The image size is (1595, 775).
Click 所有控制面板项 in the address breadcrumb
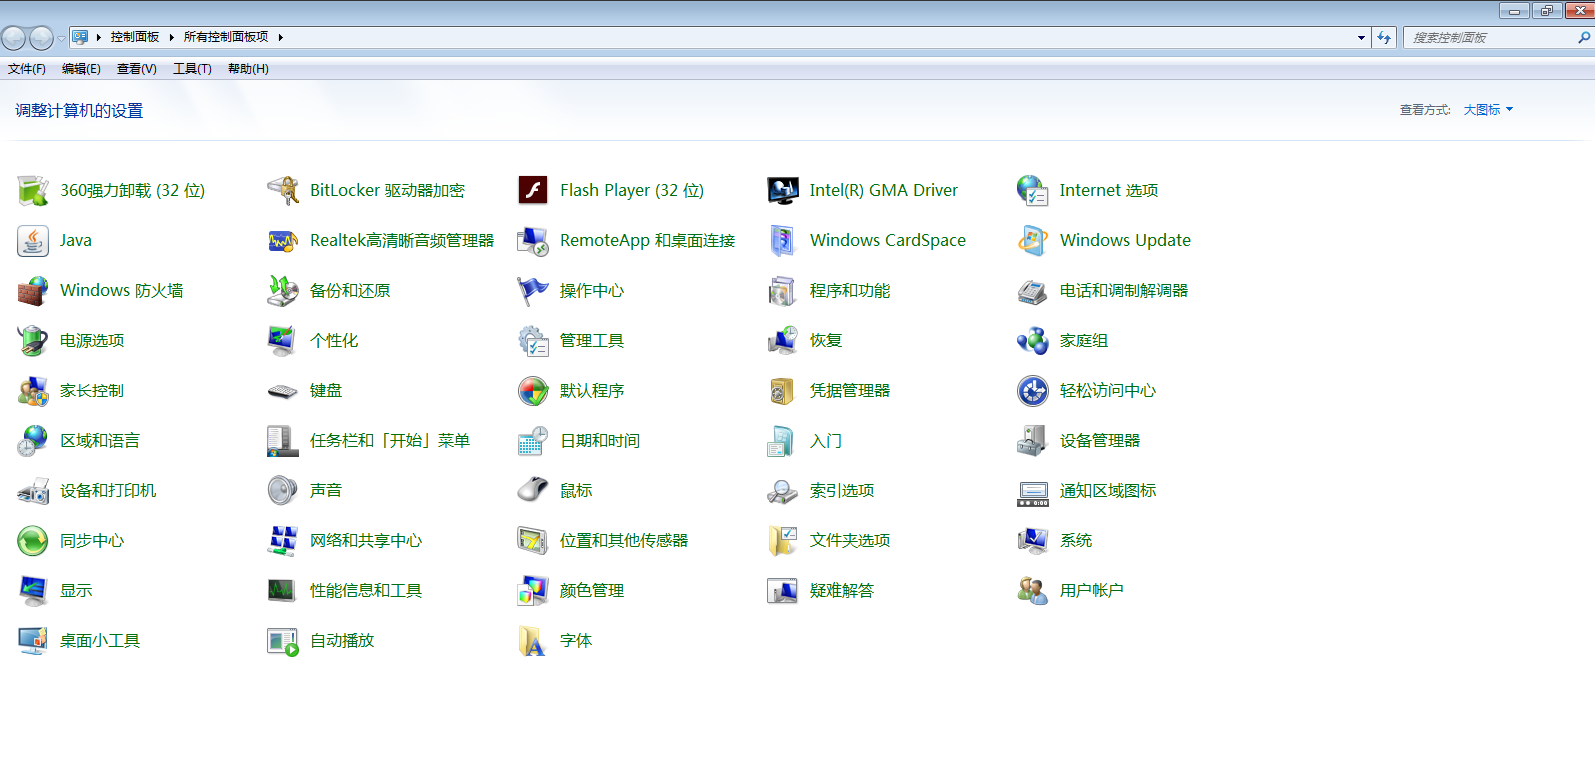226,37
